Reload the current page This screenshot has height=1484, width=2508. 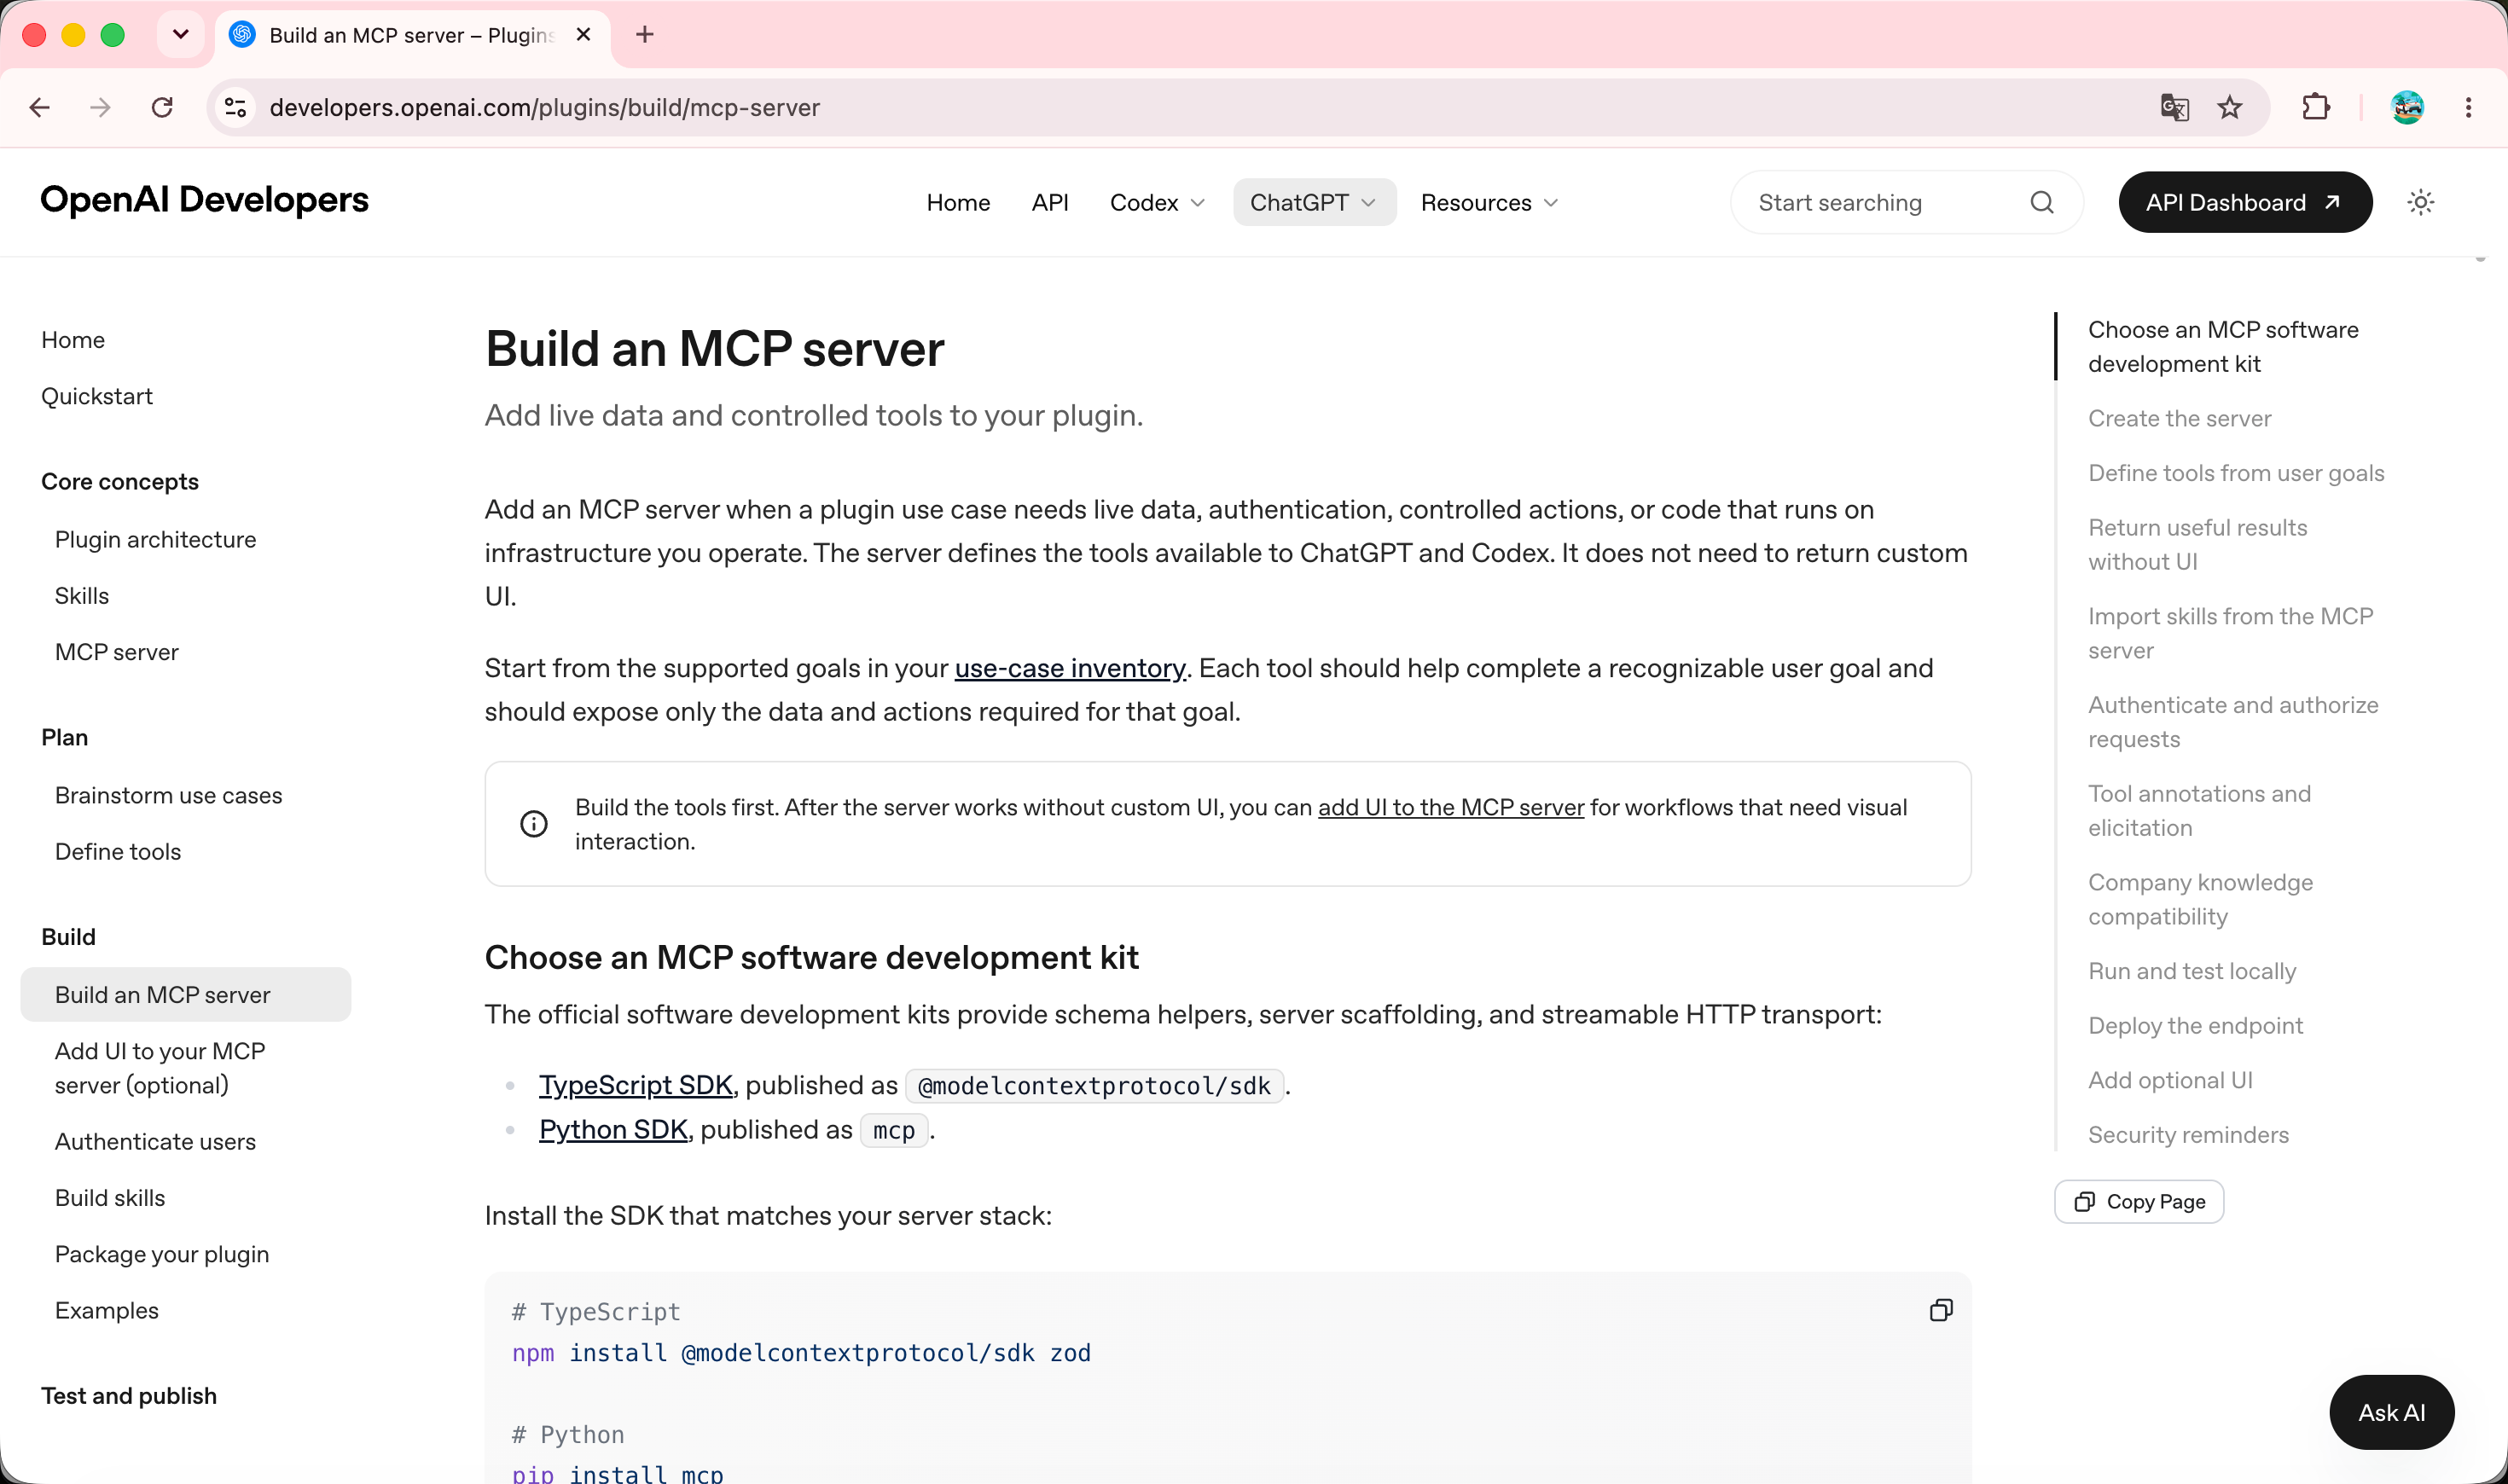(162, 107)
